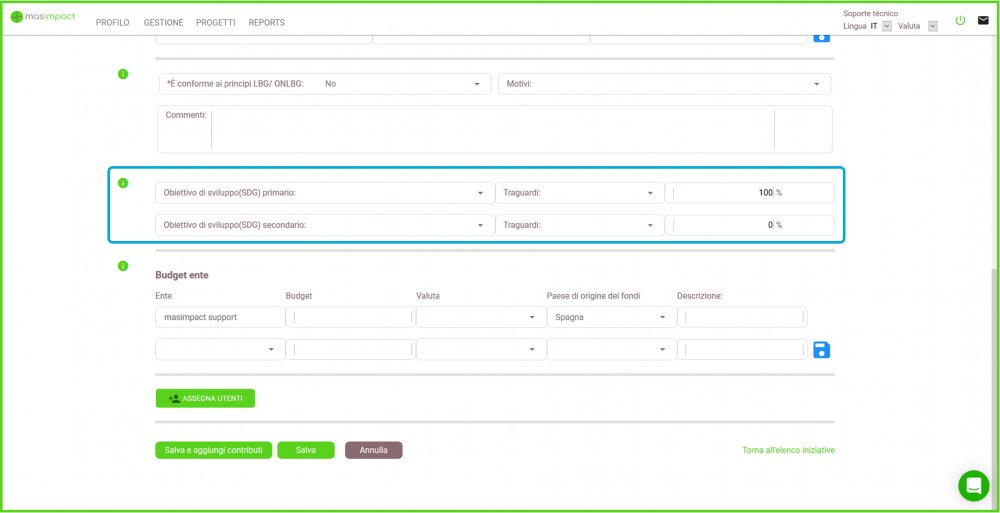Click info icon beside Budget ente section

(123, 266)
